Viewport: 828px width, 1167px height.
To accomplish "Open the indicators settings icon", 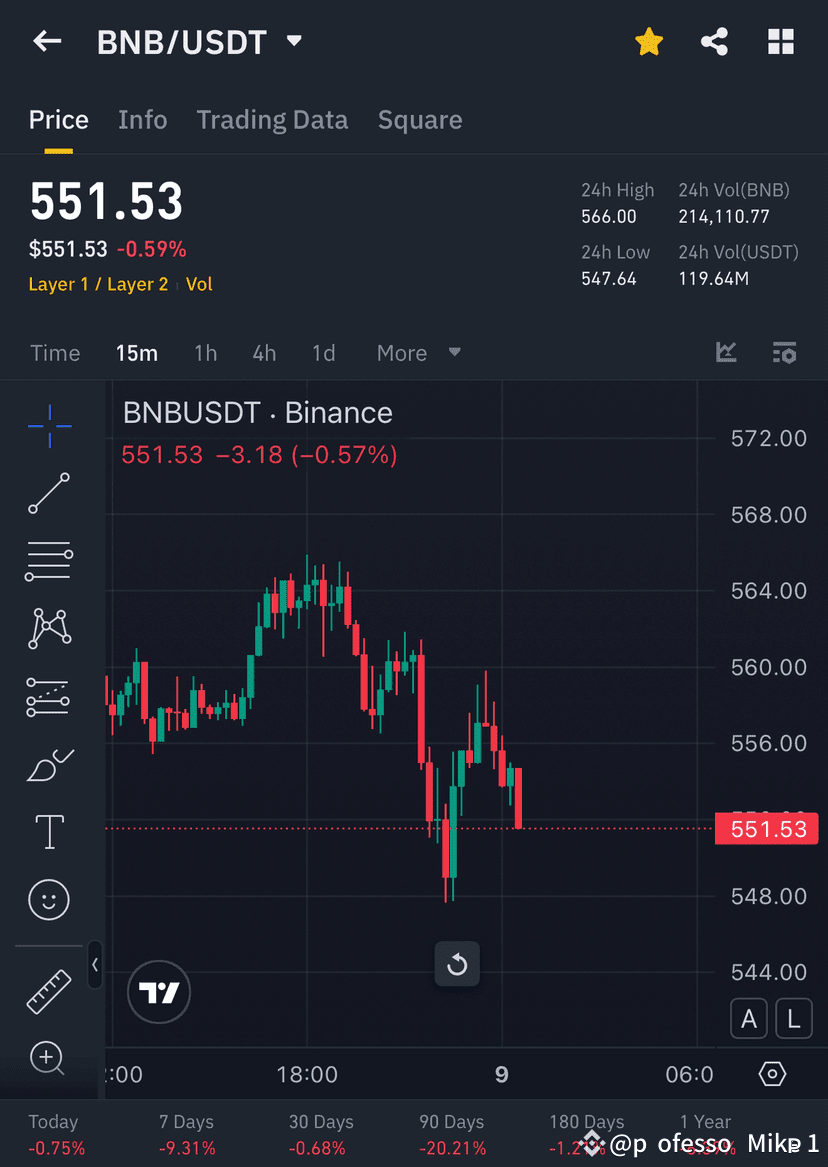I will (784, 352).
